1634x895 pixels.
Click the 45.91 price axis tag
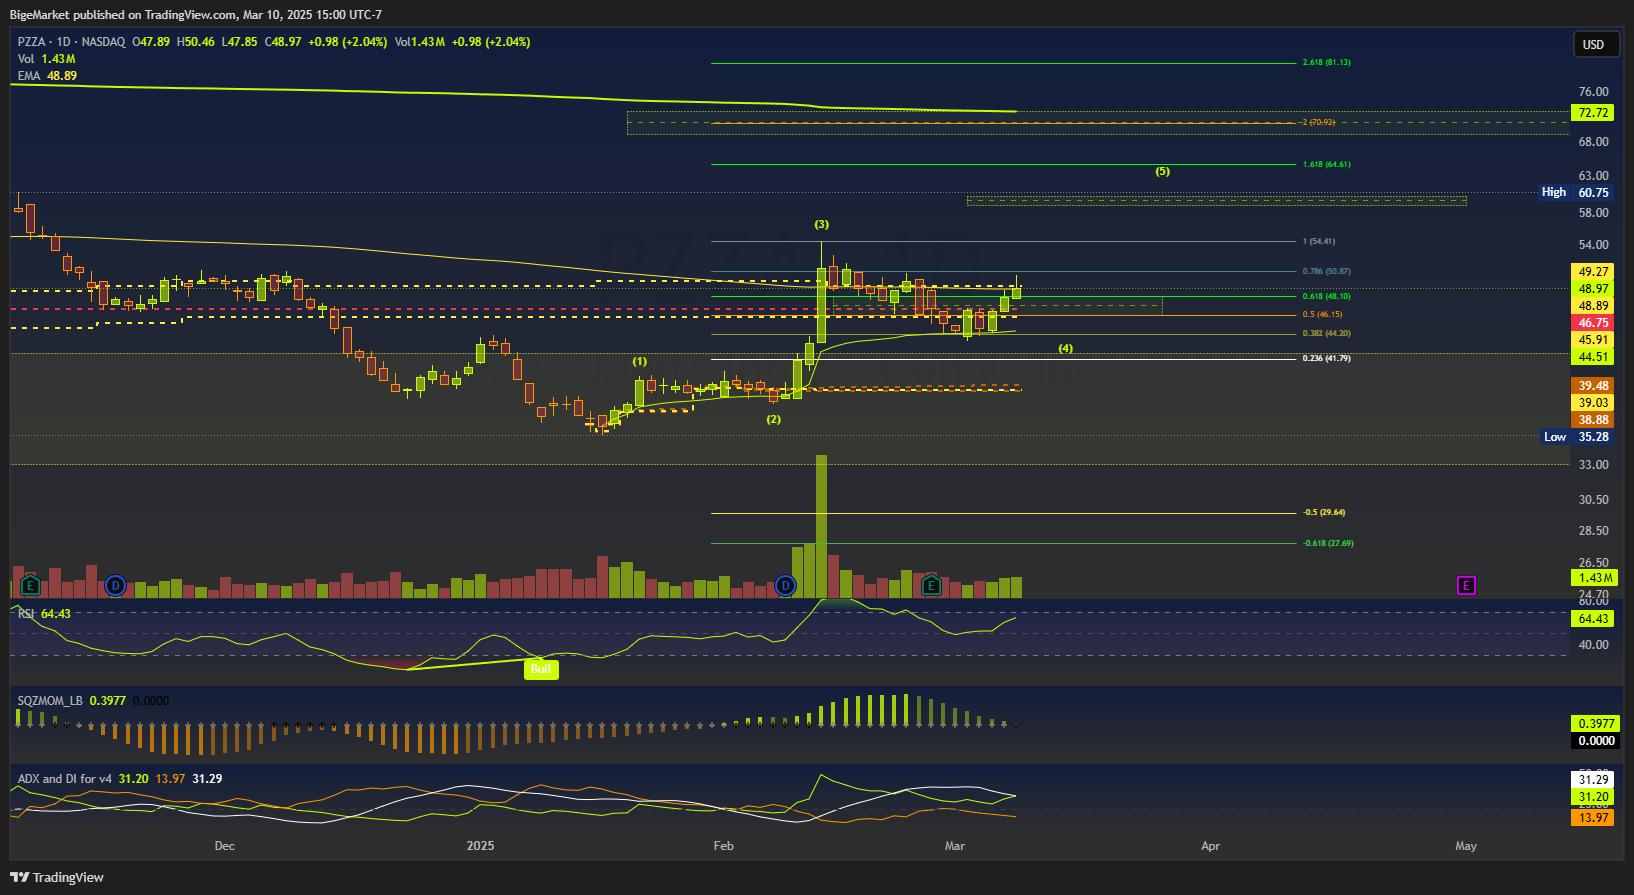(1593, 340)
